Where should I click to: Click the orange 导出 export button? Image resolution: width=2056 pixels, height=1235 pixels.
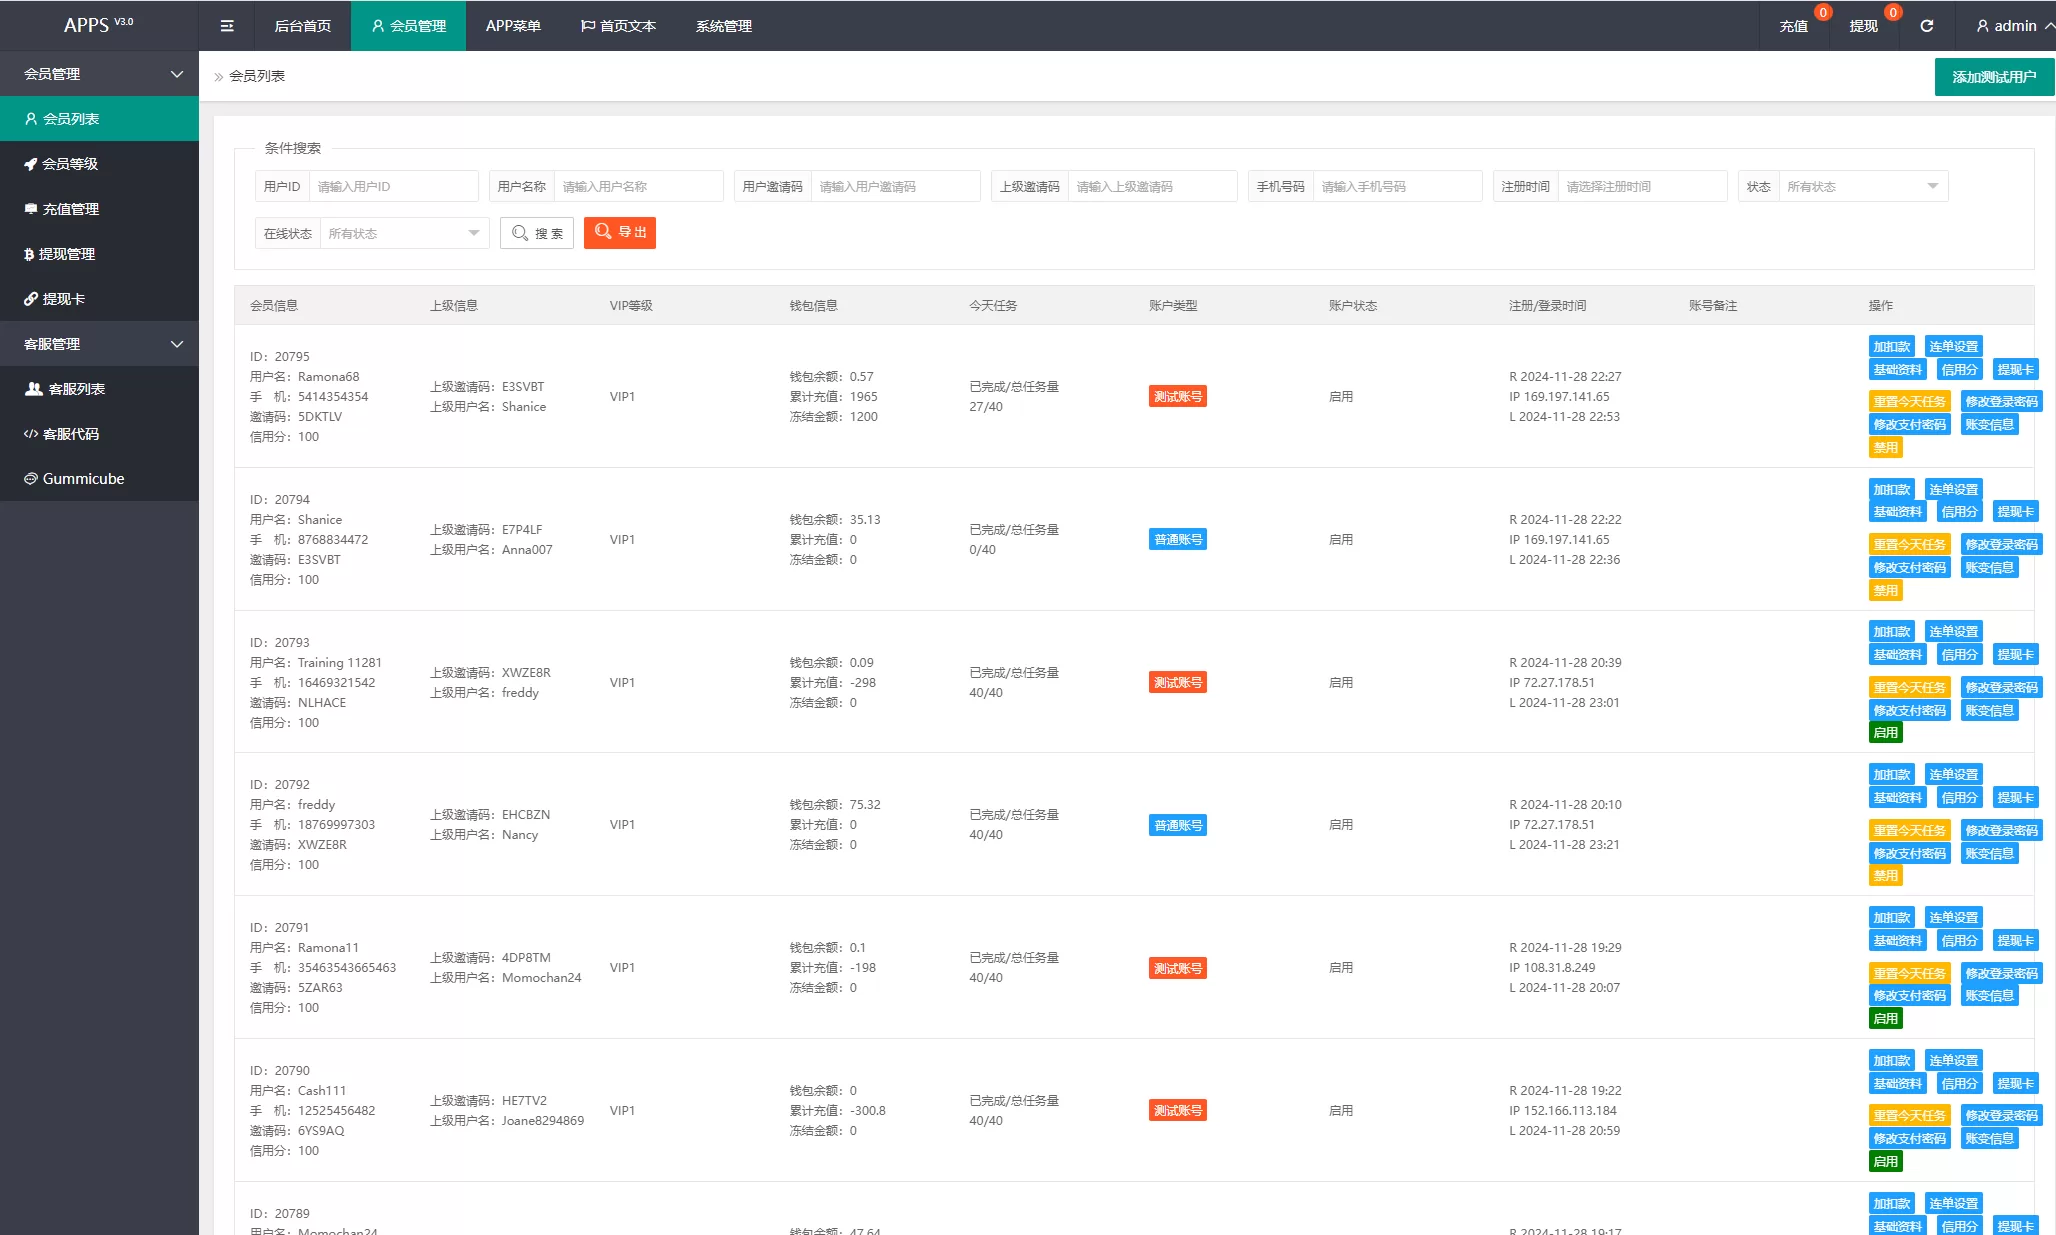[x=620, y=232]
